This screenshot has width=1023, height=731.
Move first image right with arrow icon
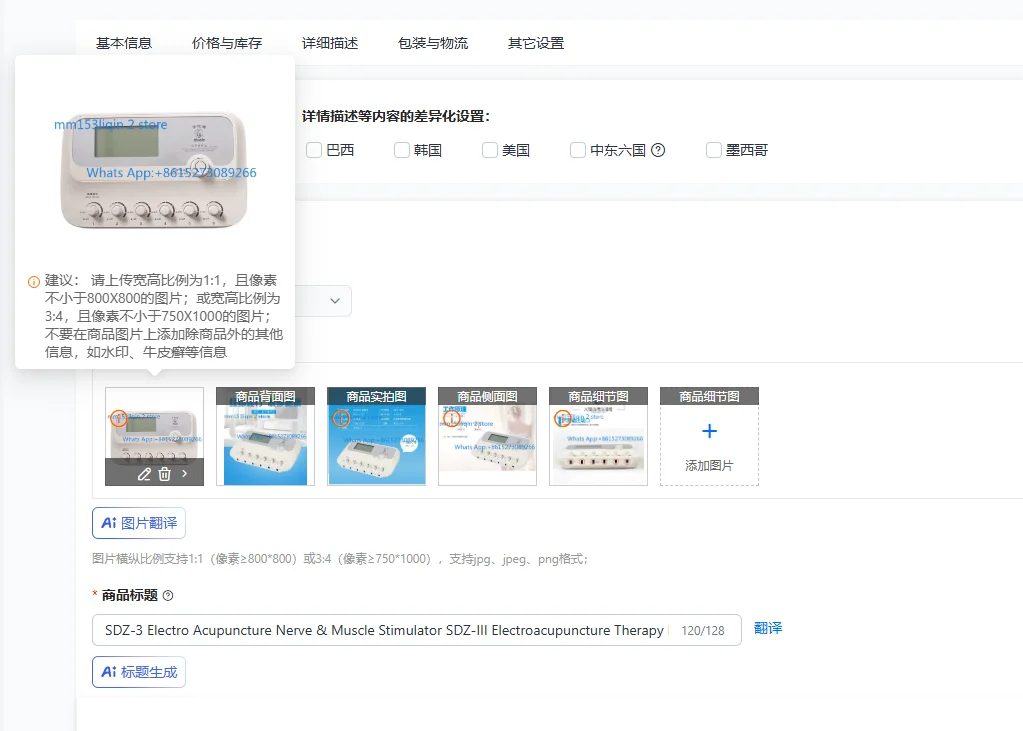pos(185,474)
